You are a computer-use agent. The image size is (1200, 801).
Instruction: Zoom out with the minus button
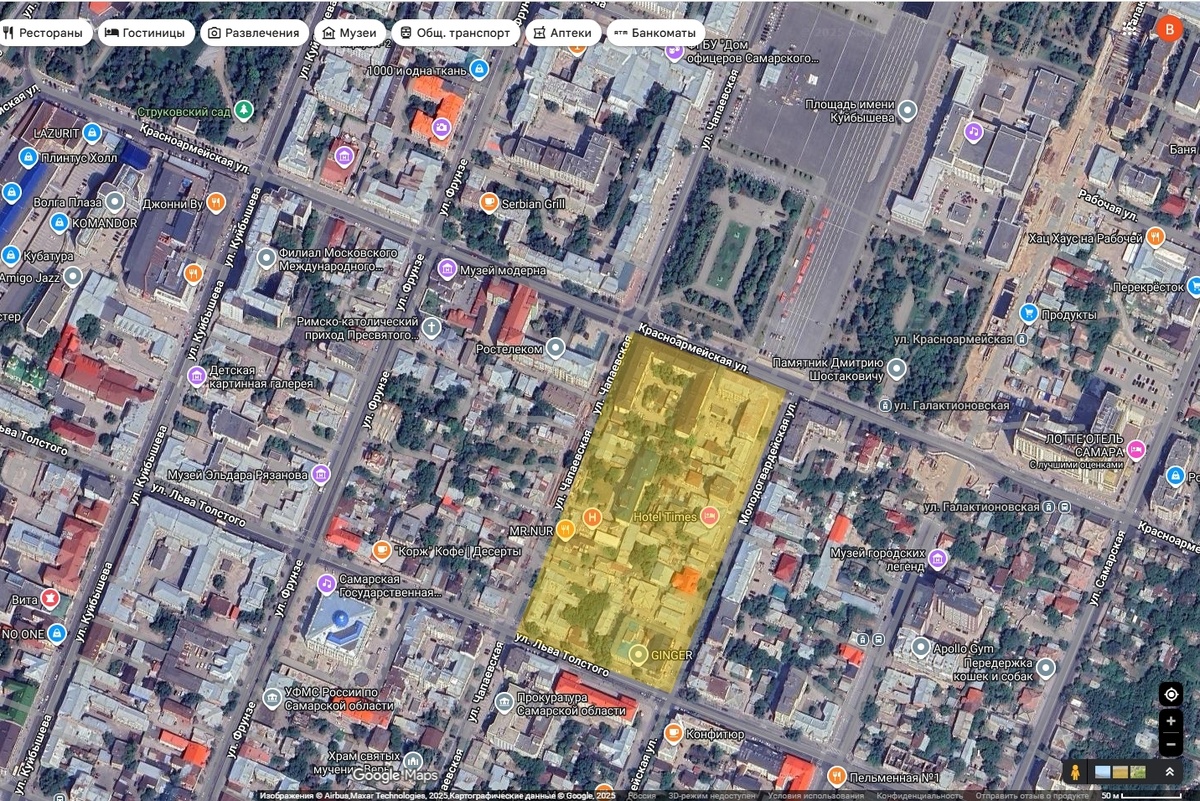pos(1171,745)
